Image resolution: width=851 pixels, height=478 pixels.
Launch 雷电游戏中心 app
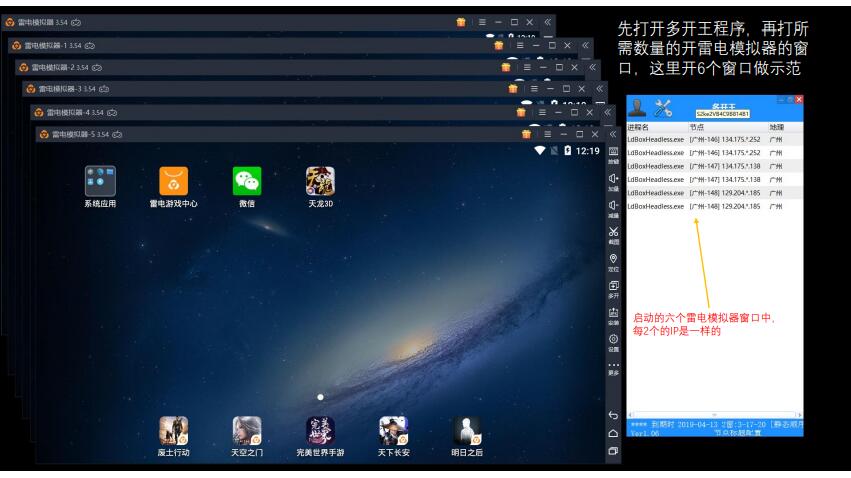(x=174, y=181)
